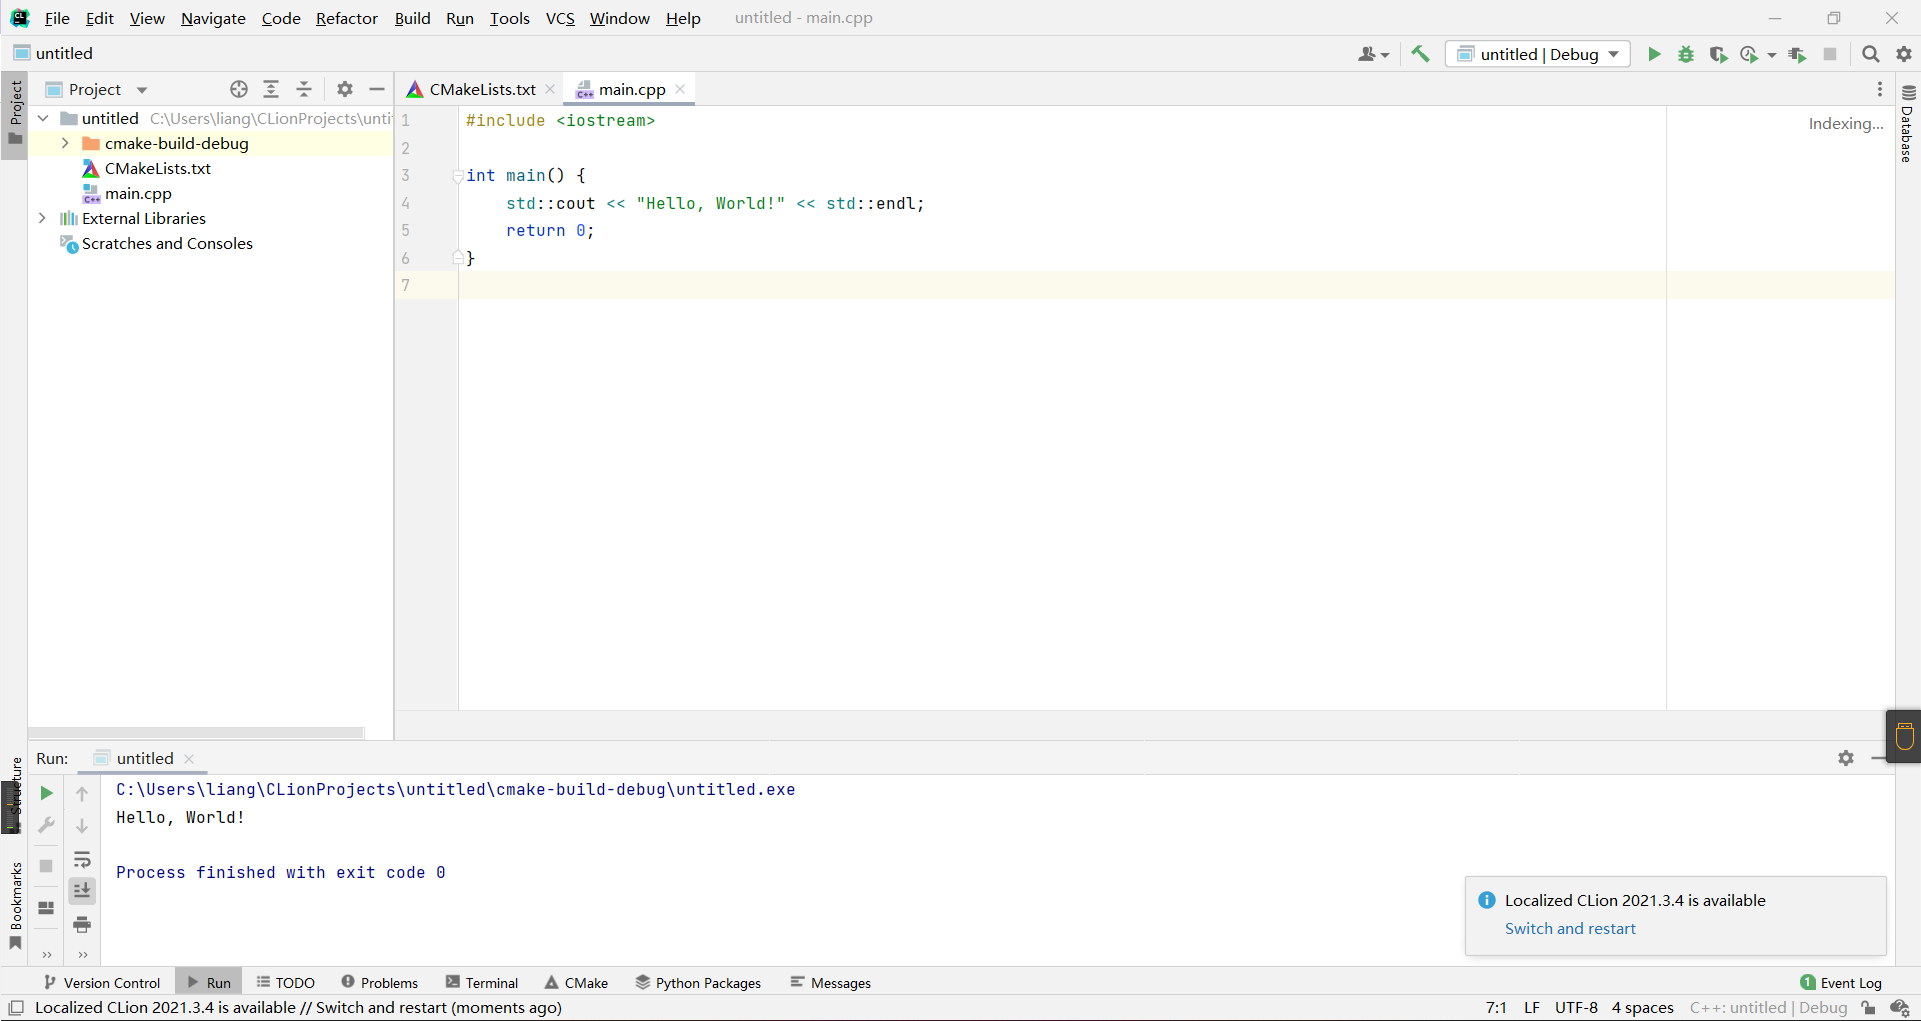The width and height of the screenshot is (1921, 1021).
Task: Select opened file locate target icon
Action: 239,89
